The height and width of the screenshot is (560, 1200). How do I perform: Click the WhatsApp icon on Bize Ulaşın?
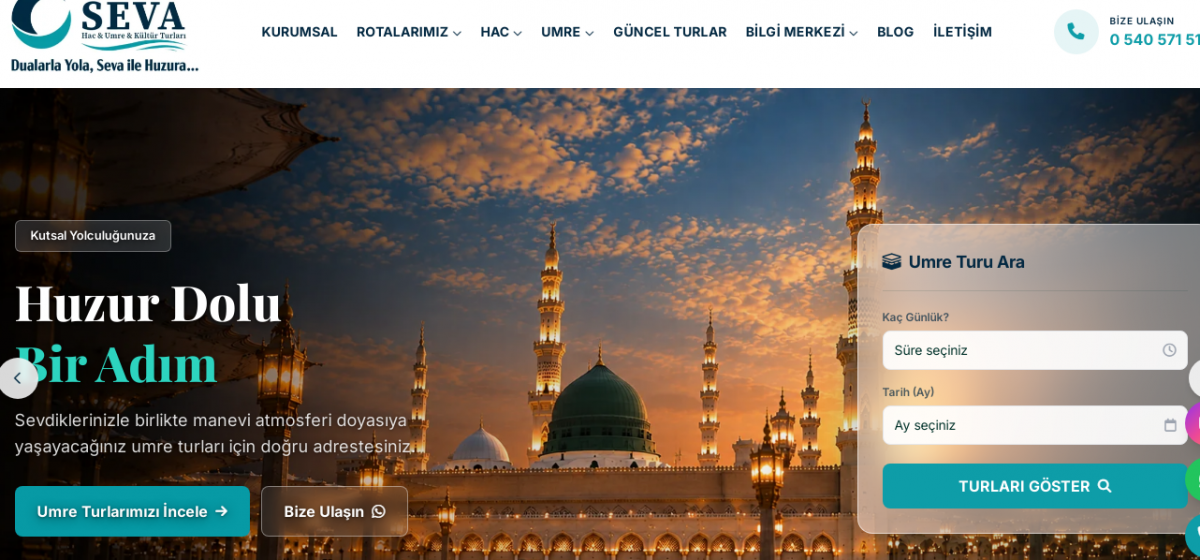click(378, 512)
